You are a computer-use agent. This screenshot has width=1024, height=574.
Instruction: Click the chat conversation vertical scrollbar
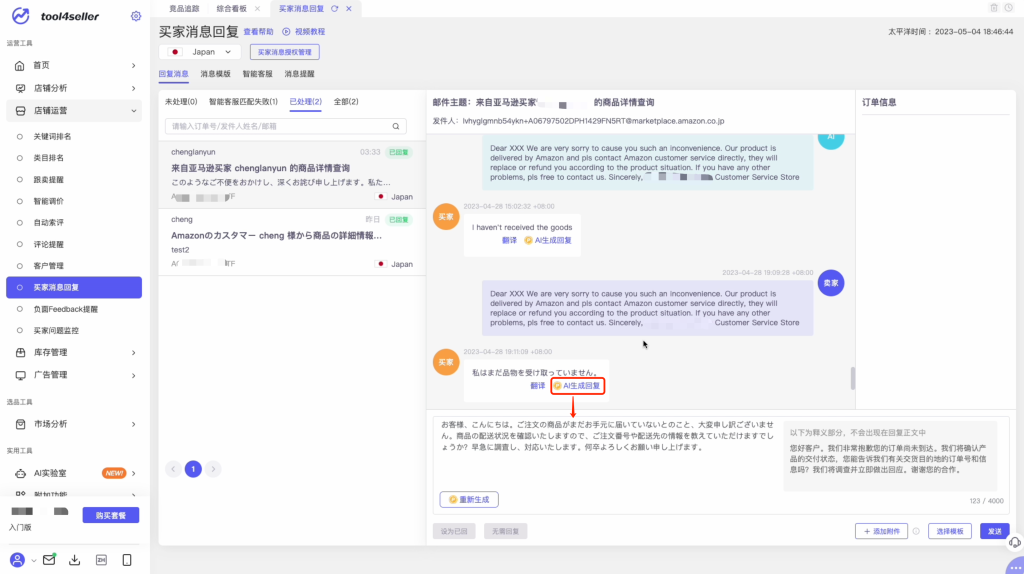pos(852,378)
